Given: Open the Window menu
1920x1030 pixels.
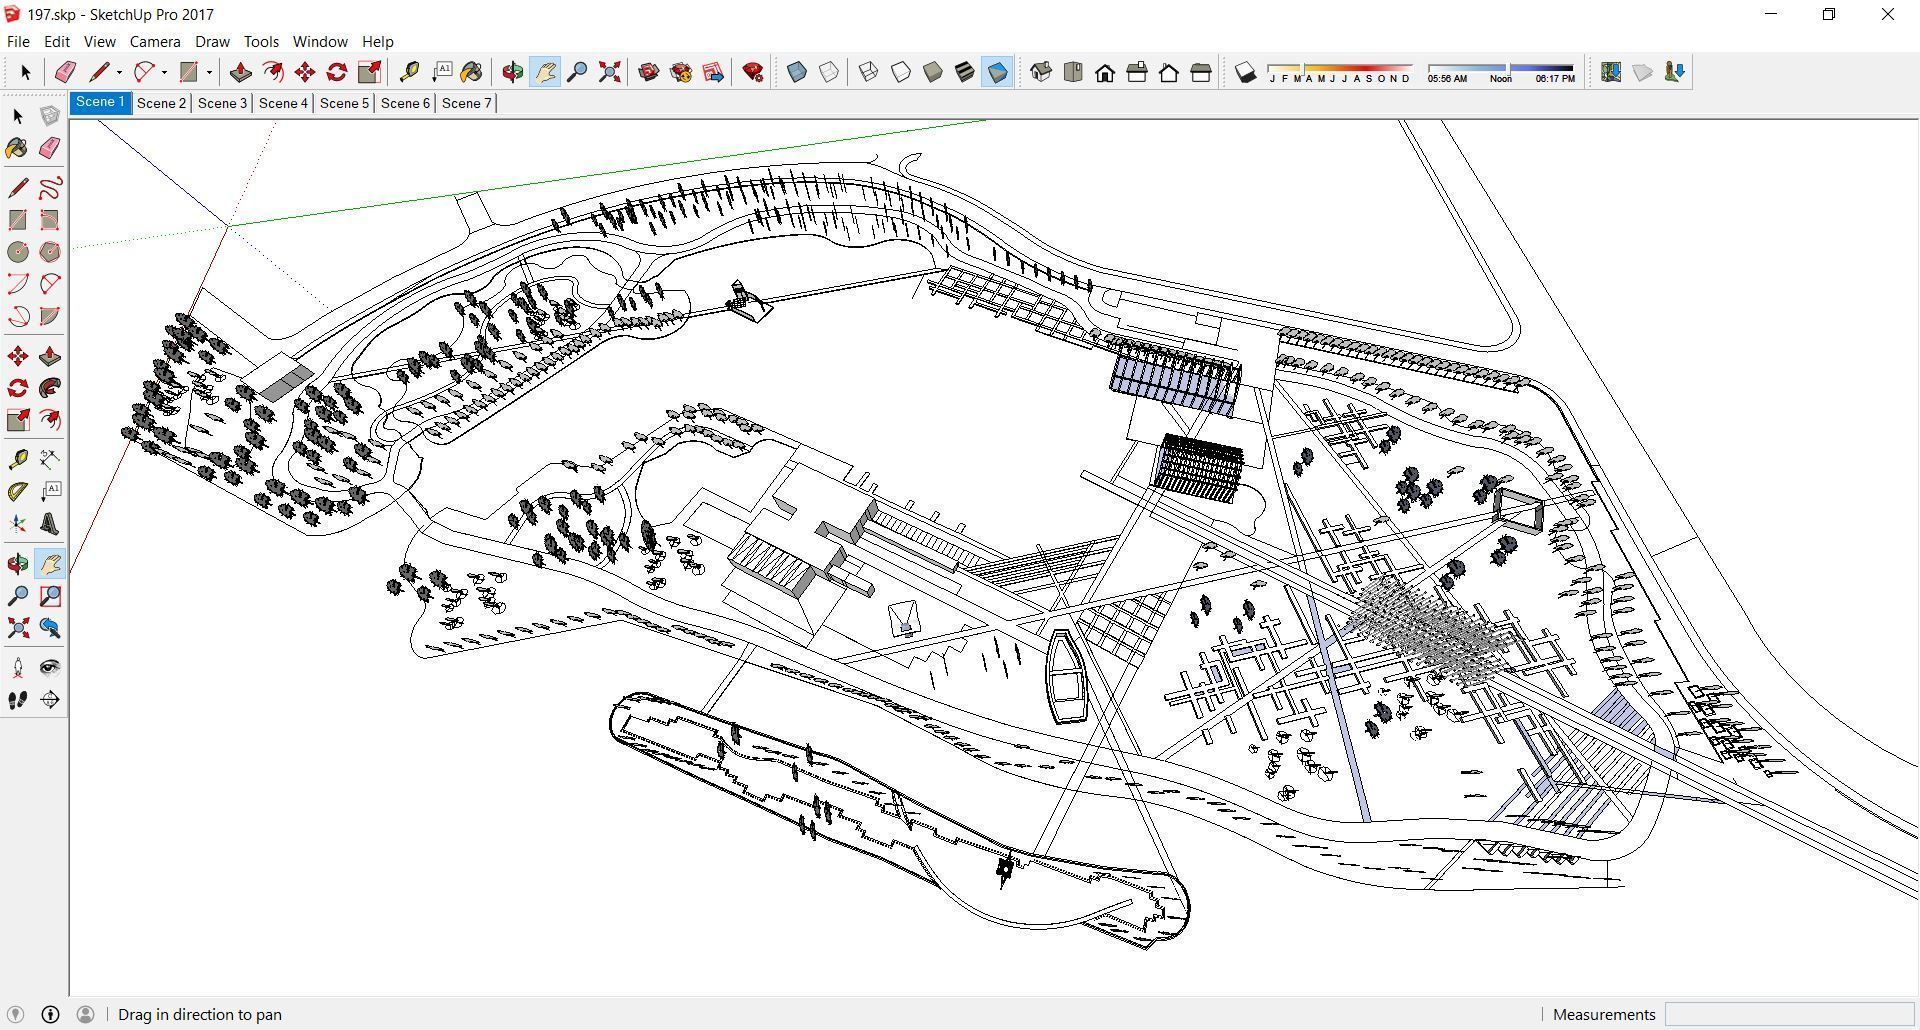Looking at the screenshot, I should coord(320,41).
